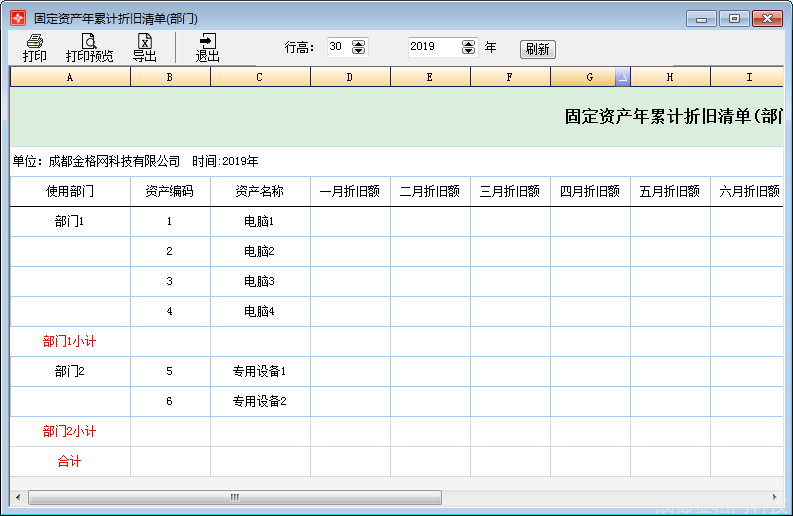Click the scrollbar left arrow

coord(18,497)
